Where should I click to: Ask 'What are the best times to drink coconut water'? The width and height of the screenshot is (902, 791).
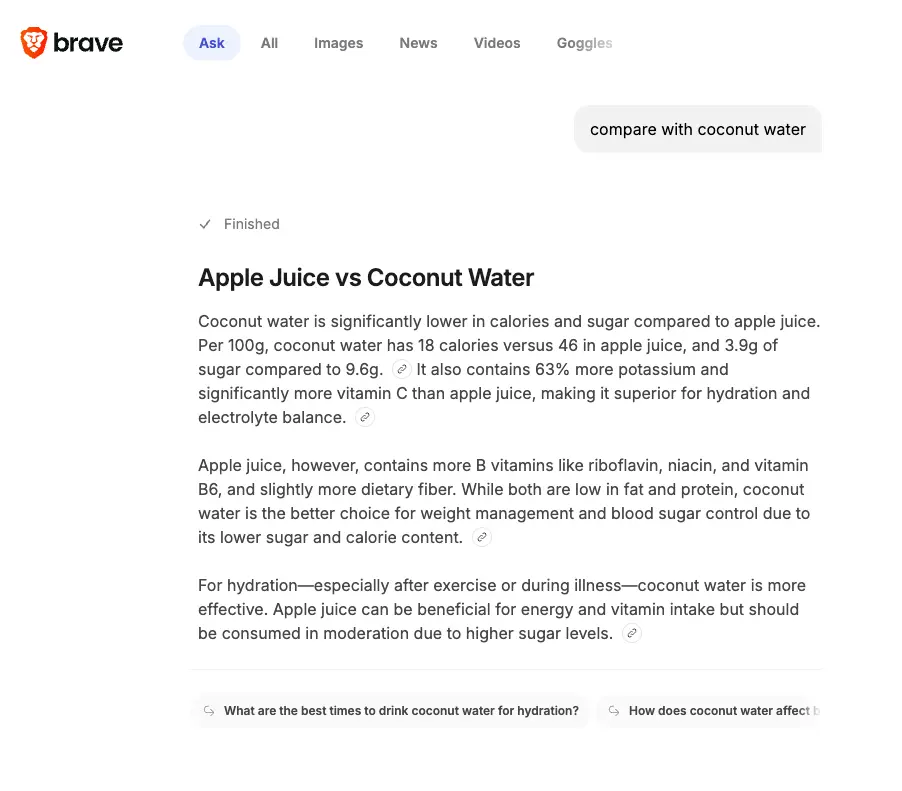pyautogui.click(x=391, y=711)
